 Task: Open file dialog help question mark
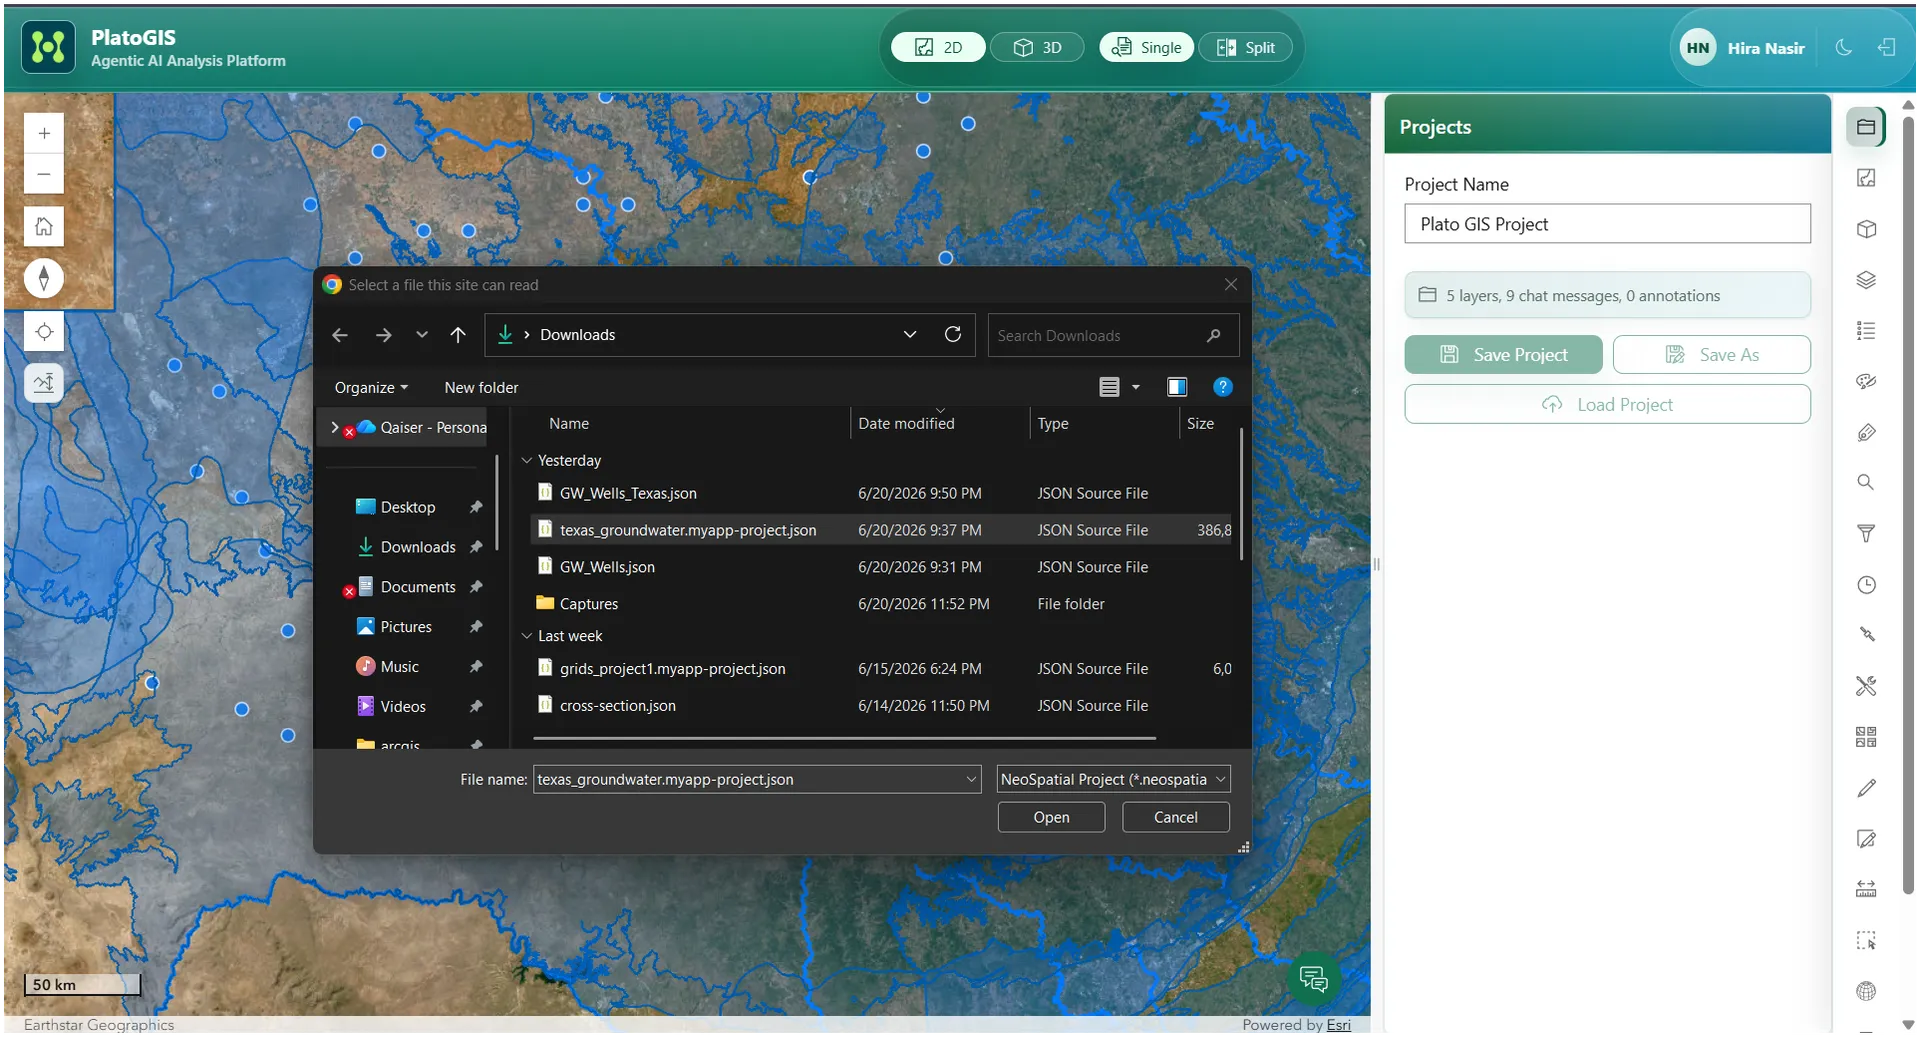click(1222, 387)
